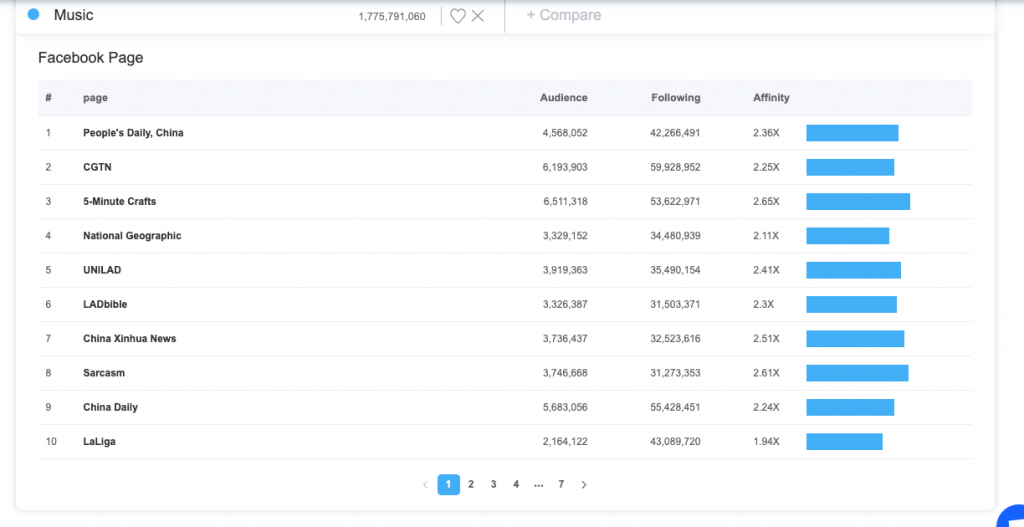
Task: Click audience value 5,683,056
Action: pos(565,407)
